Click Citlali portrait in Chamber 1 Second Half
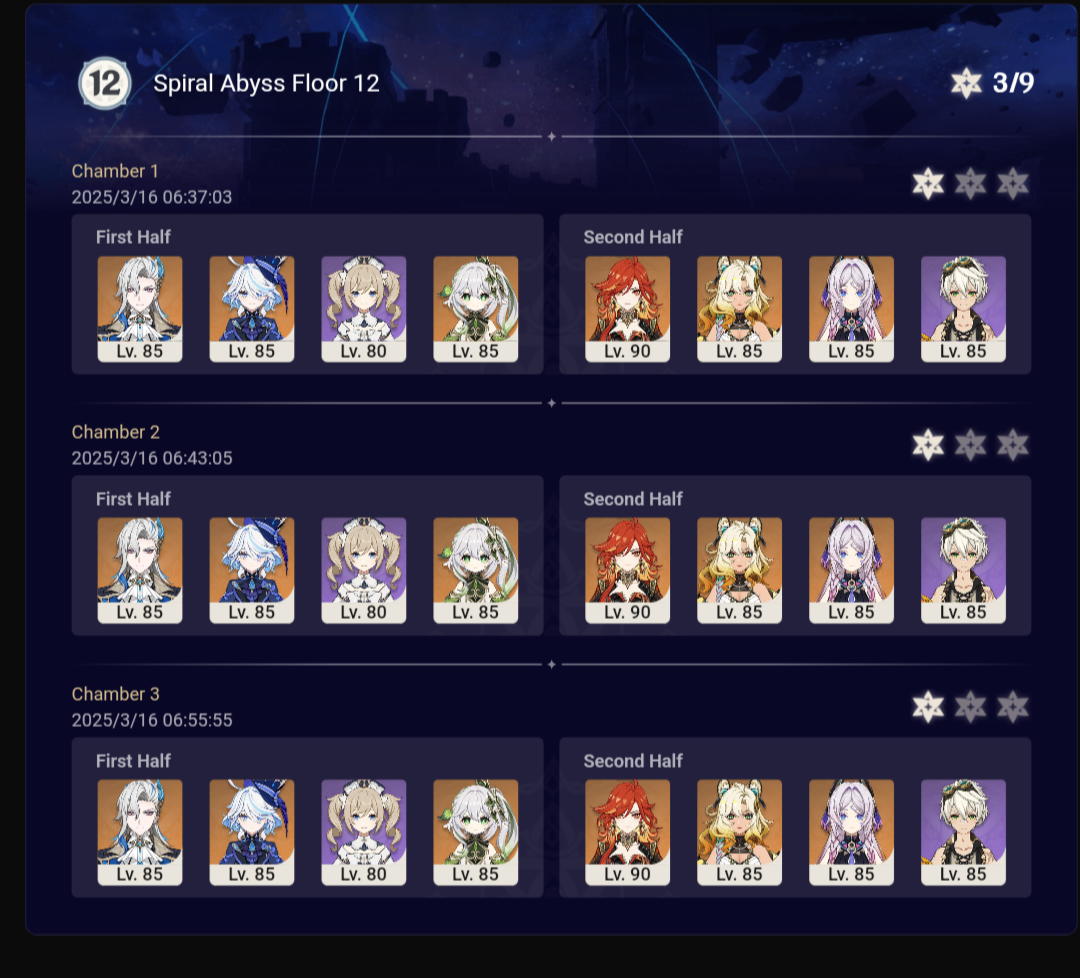This screenshot has width=1080, height=978. point(851,309)
